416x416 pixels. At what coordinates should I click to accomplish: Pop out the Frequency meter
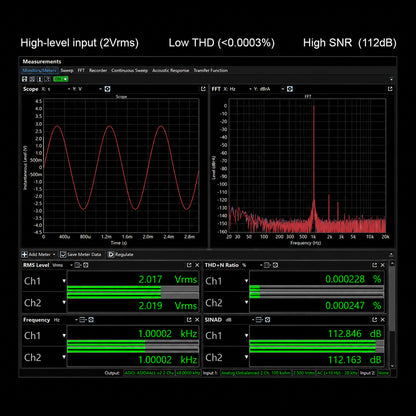(189, 320)
